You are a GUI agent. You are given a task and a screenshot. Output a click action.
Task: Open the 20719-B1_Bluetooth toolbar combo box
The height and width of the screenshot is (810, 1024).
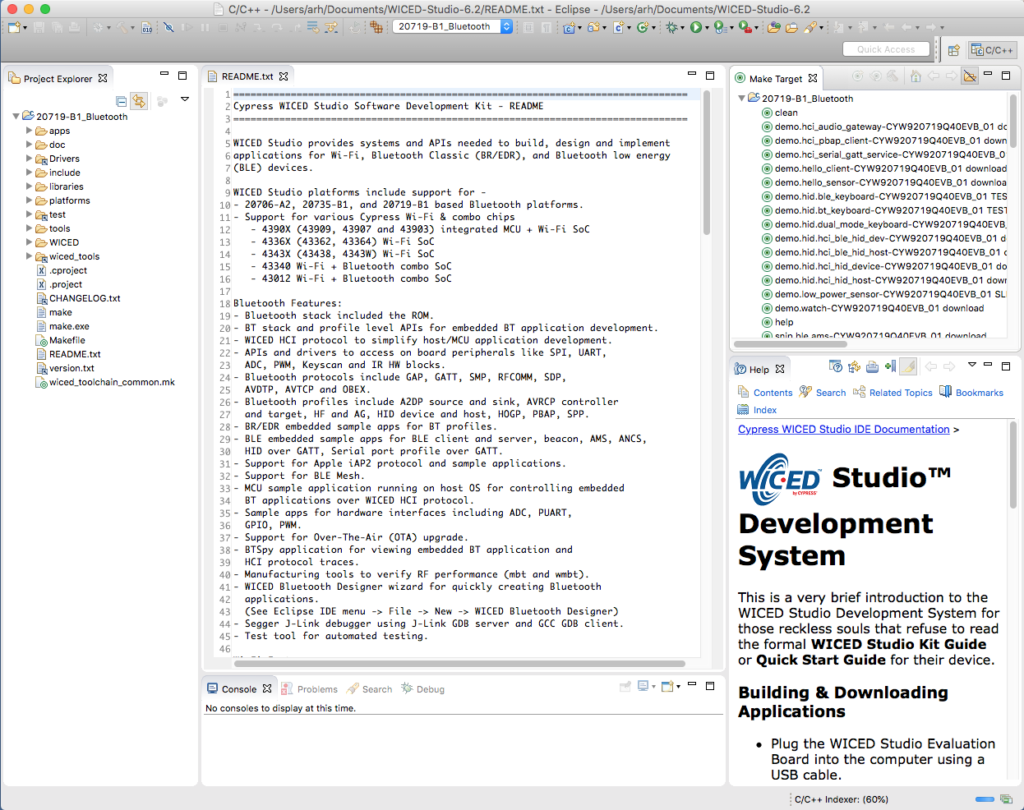(x=452, y=27)
